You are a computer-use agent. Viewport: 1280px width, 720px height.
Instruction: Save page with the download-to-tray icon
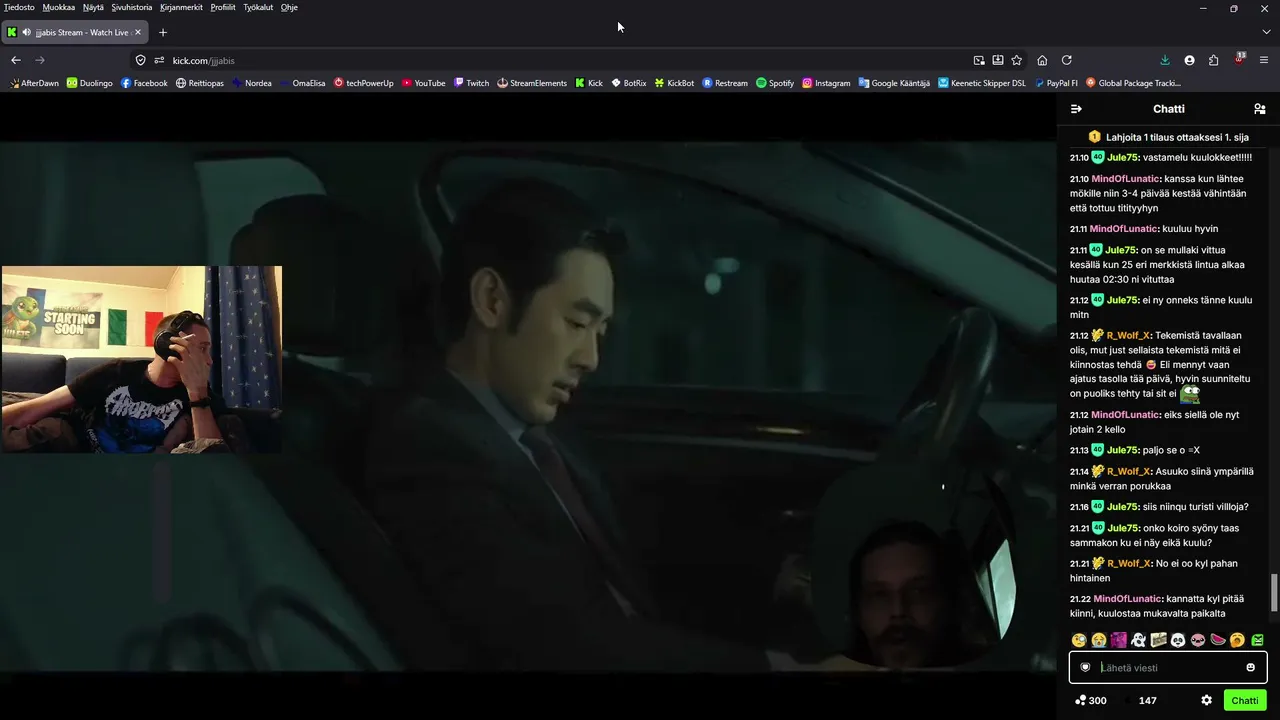[998, 60]
